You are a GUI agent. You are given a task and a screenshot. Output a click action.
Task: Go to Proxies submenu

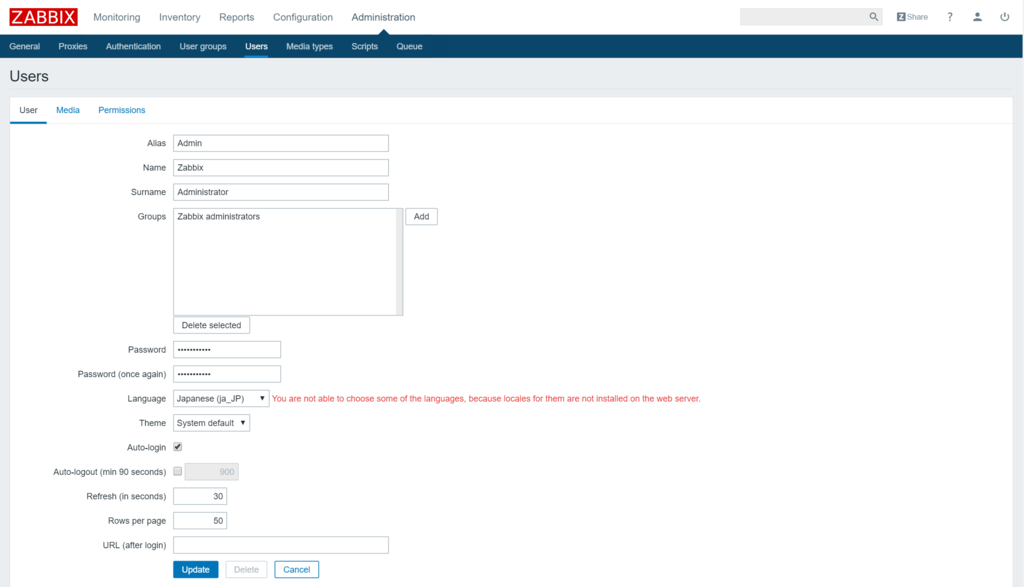(x=72, y=46)
